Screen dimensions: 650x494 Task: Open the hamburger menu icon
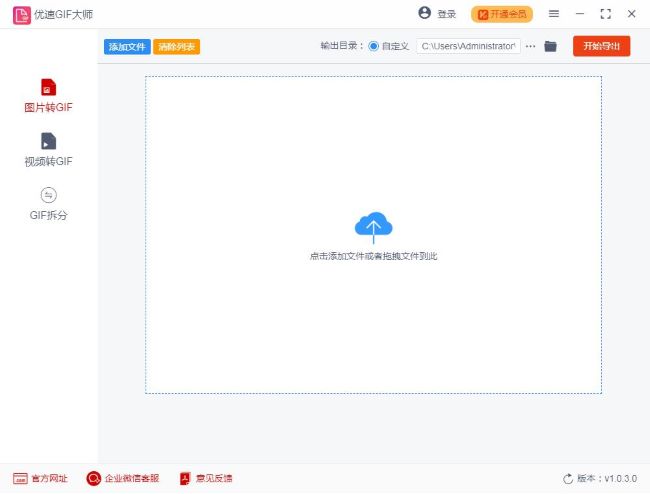[x=554, y=14]
